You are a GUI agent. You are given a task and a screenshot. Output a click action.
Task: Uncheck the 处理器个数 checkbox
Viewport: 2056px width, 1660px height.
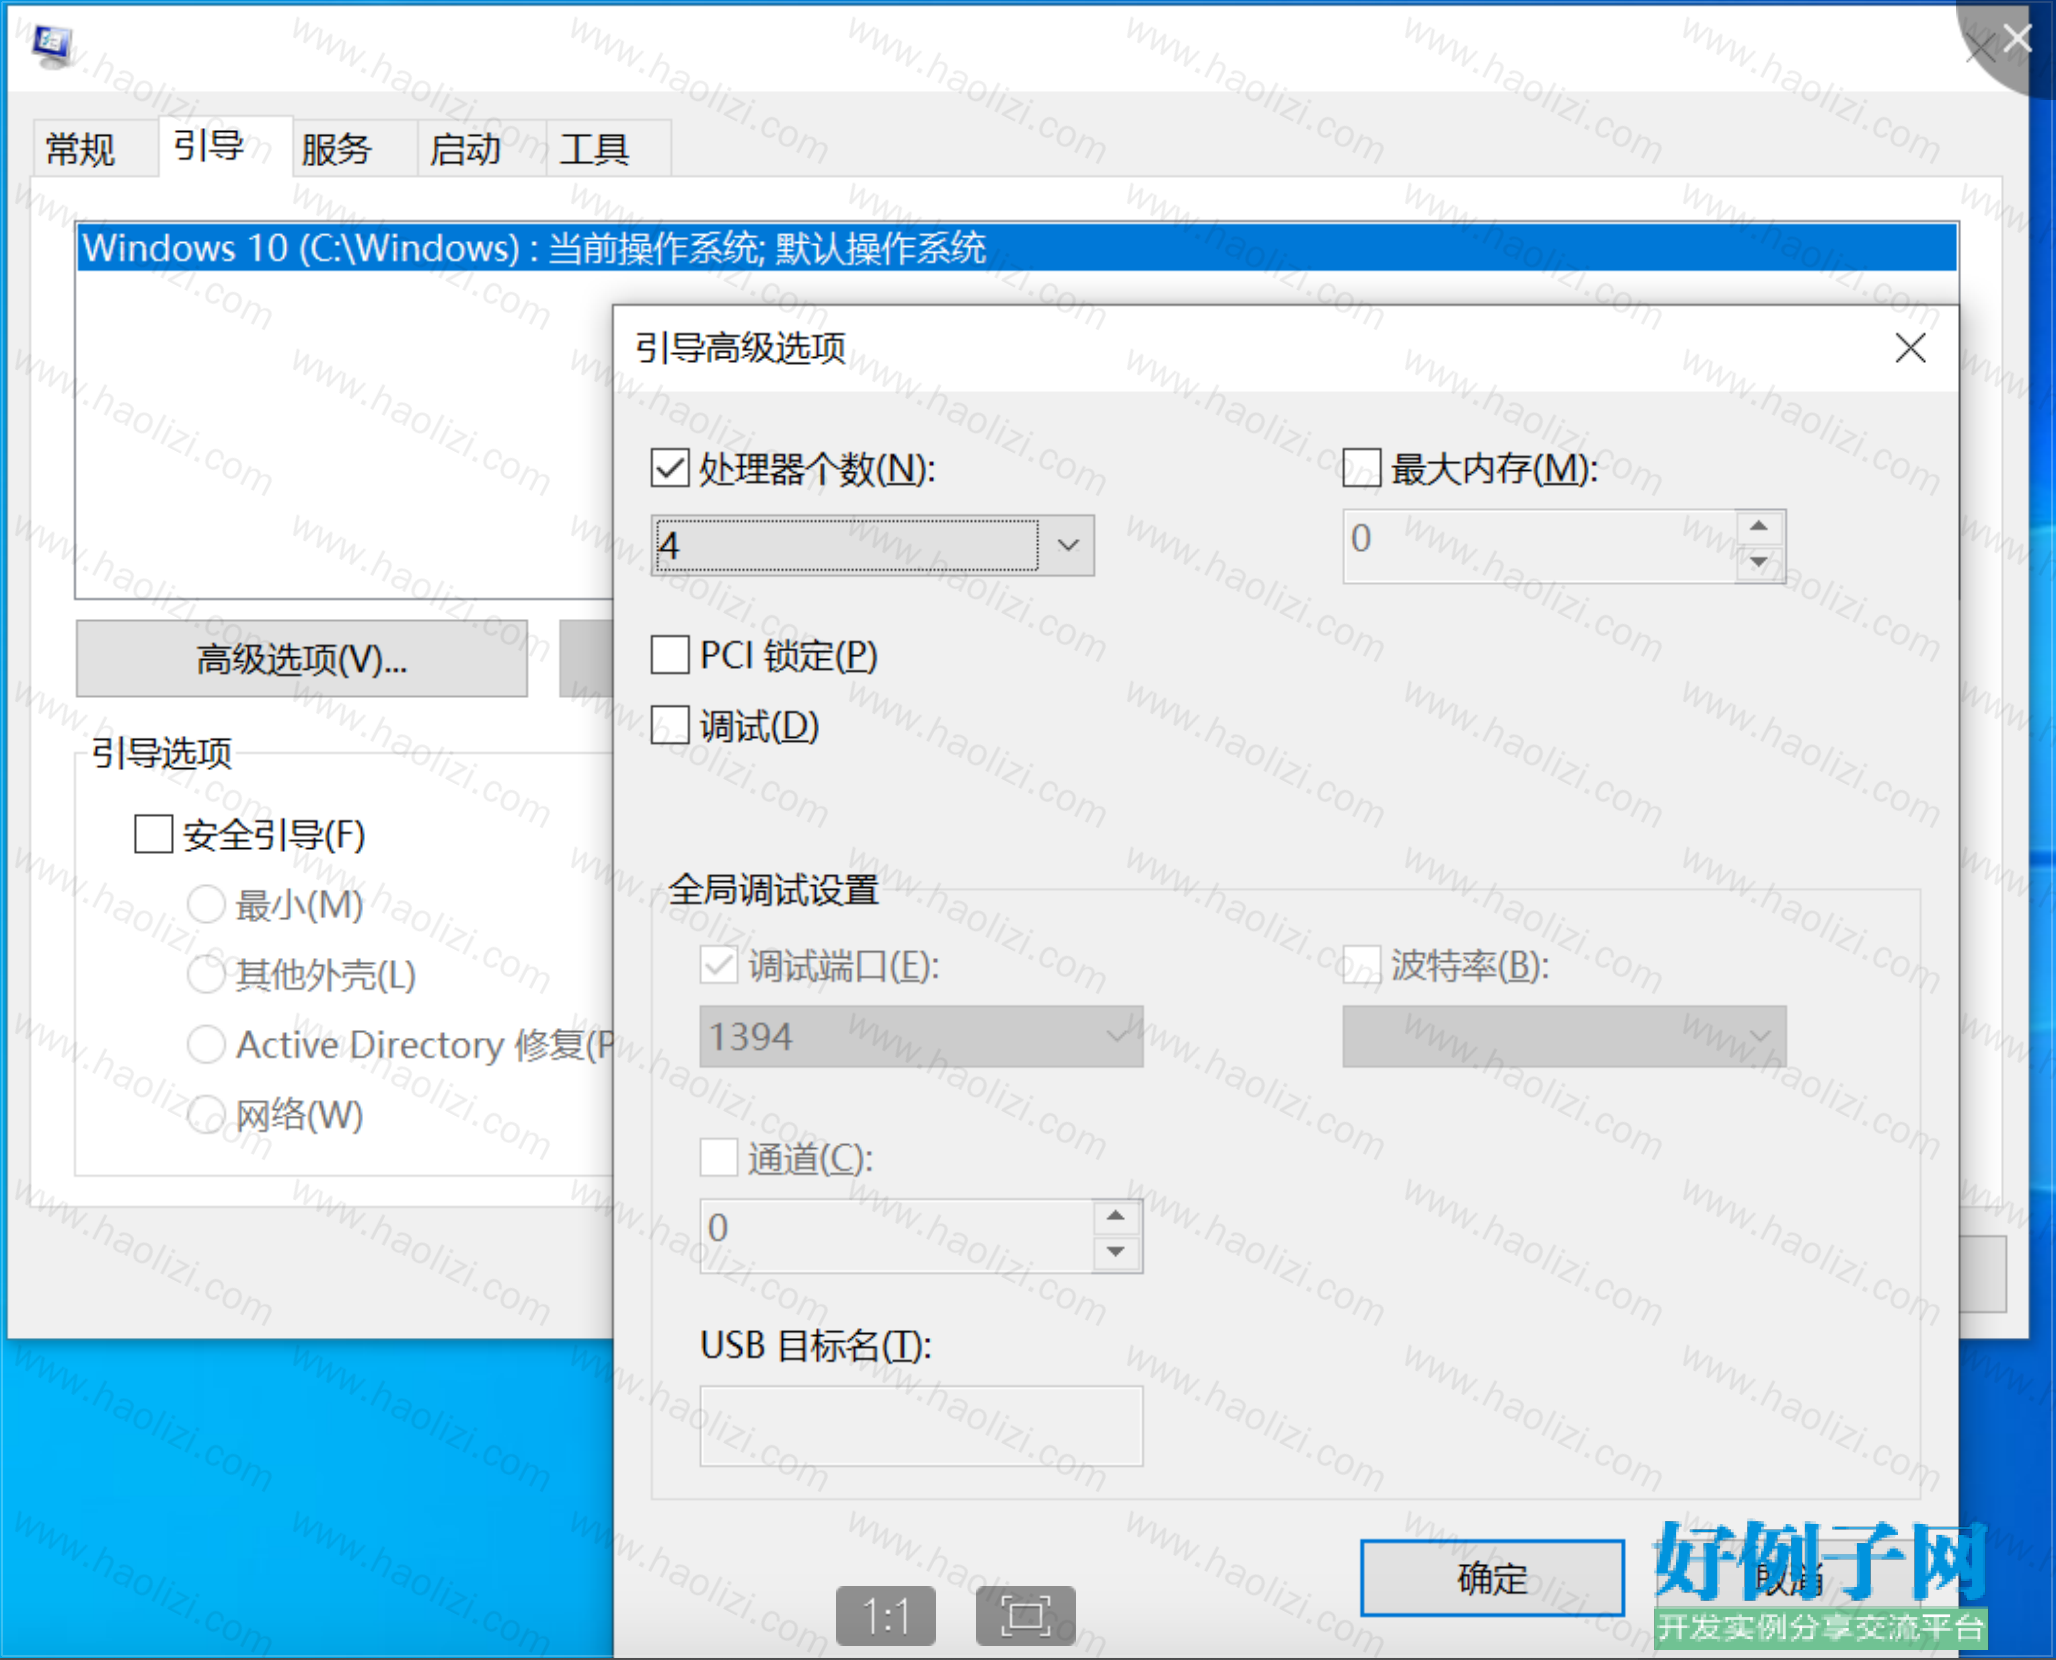point(670,468)
